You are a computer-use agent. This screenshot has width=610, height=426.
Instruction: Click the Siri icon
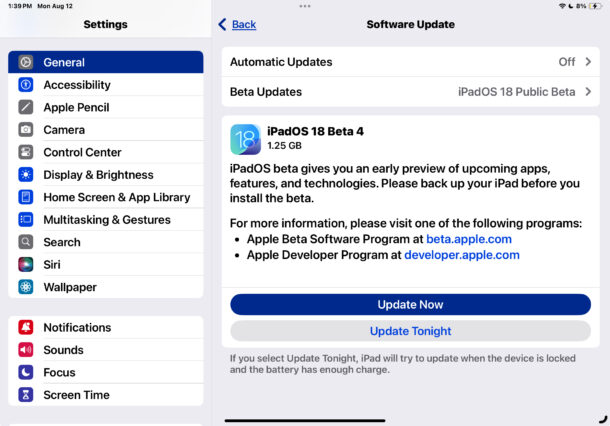click(26, 265)
